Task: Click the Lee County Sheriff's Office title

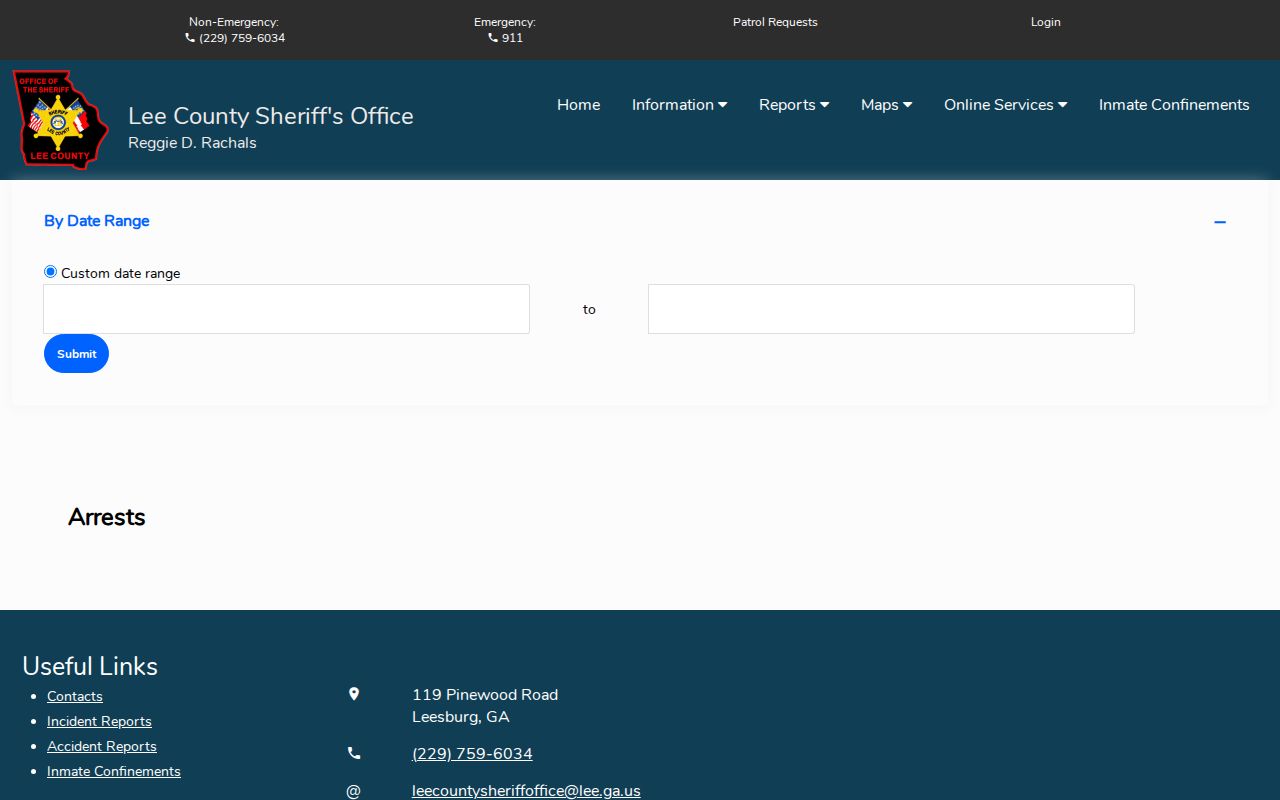Action: pos(271,116)
